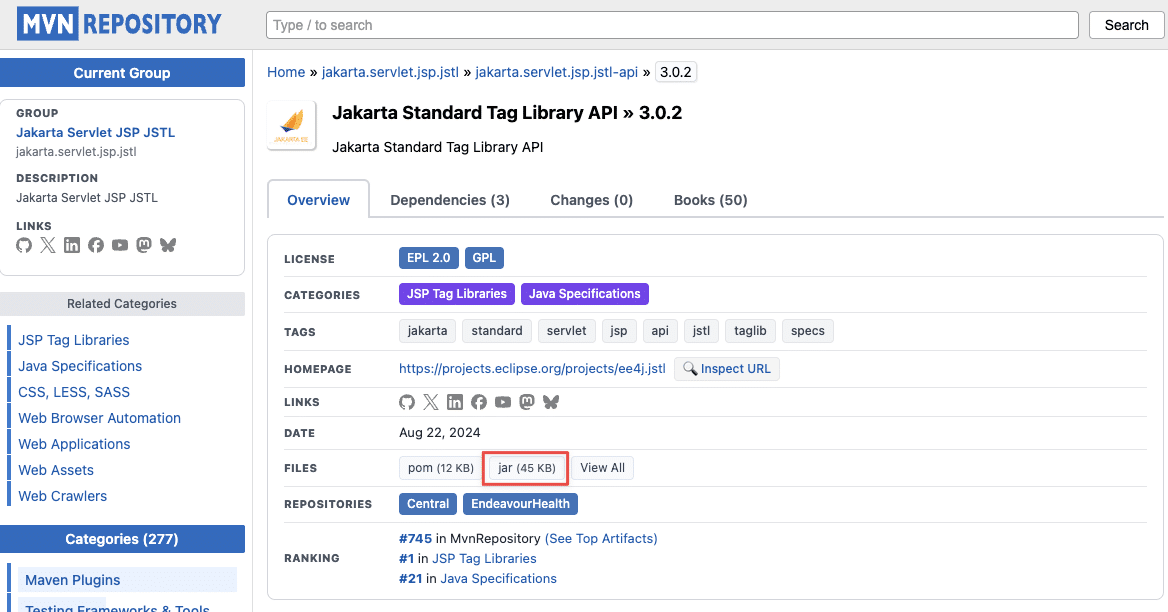The width and height of the screenshot is (1168, 612).
Task: Open GitHub icon in Current Group sidebar
Action: [24, 245]
